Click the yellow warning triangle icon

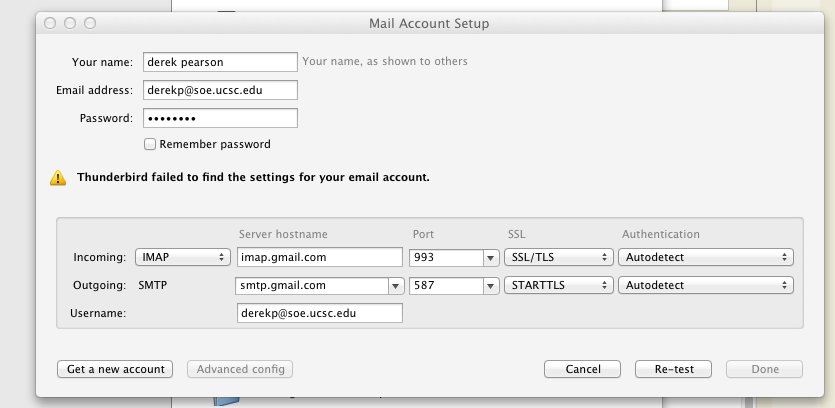click(x=58, y=178)
